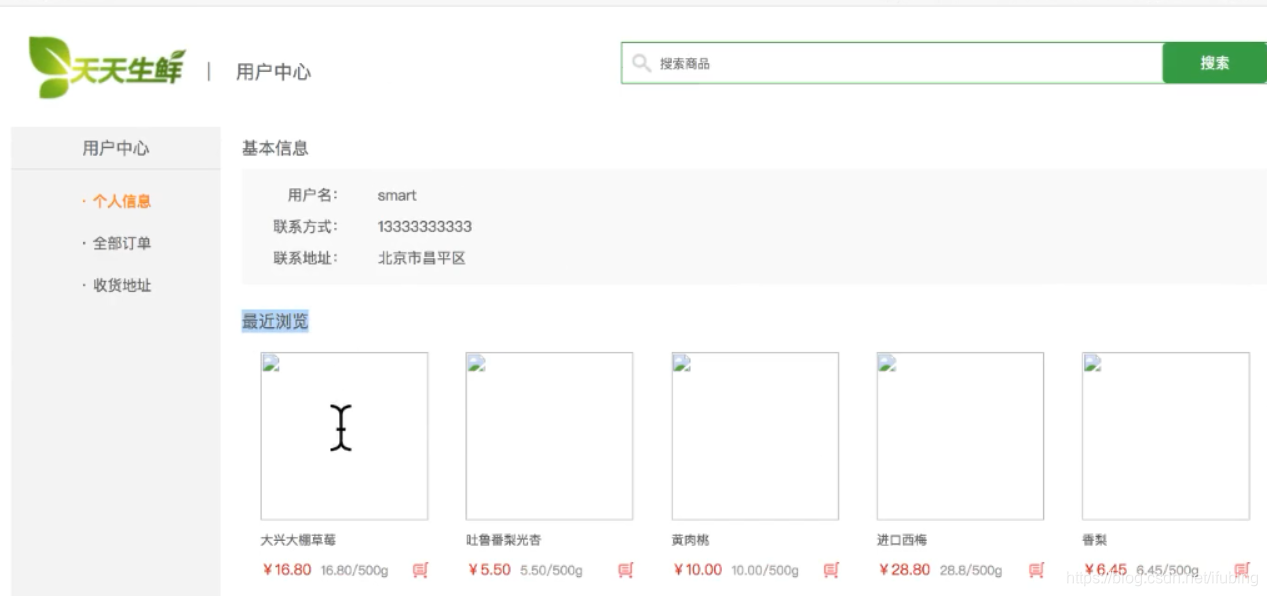Viewport: 1267px width, 596px height.
Task: Open 全部订单 in the sidebar
Action: coord(121,243)
